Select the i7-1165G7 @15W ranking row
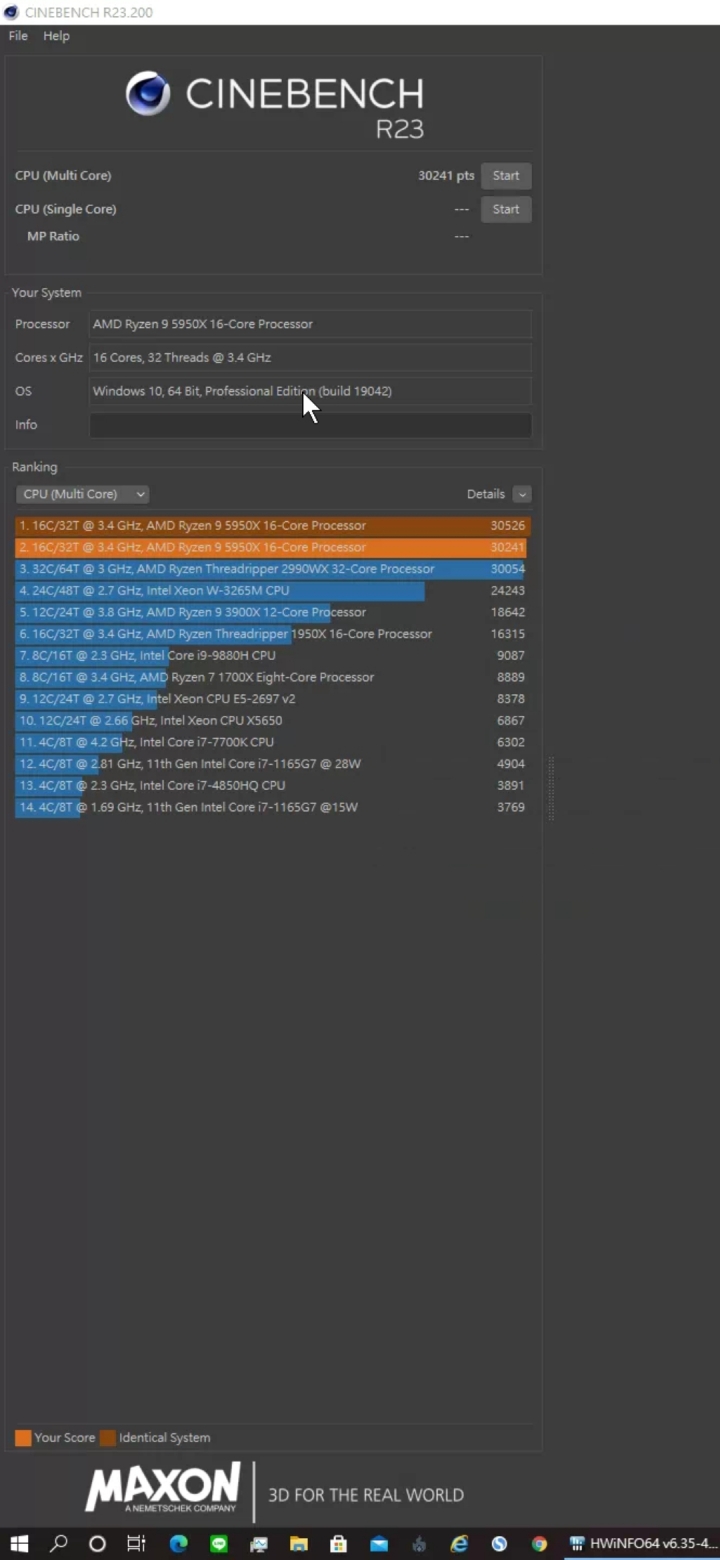Image resolution: width=720 pixels, height=1560 pixels. tap(273, 807)
